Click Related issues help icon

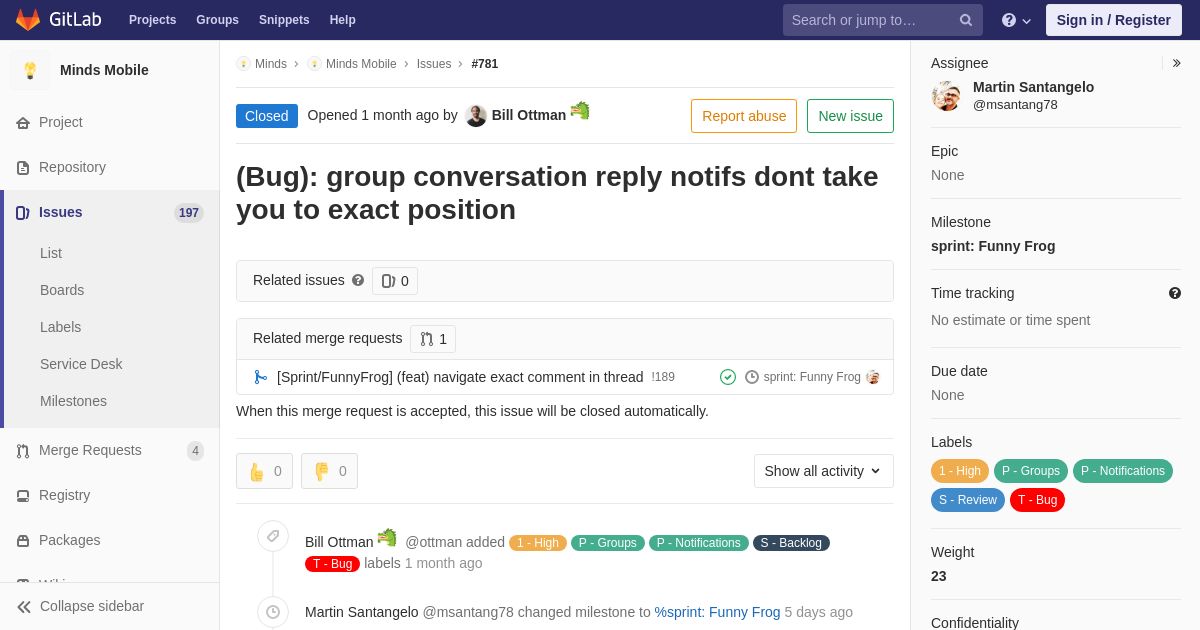[358, 281]
